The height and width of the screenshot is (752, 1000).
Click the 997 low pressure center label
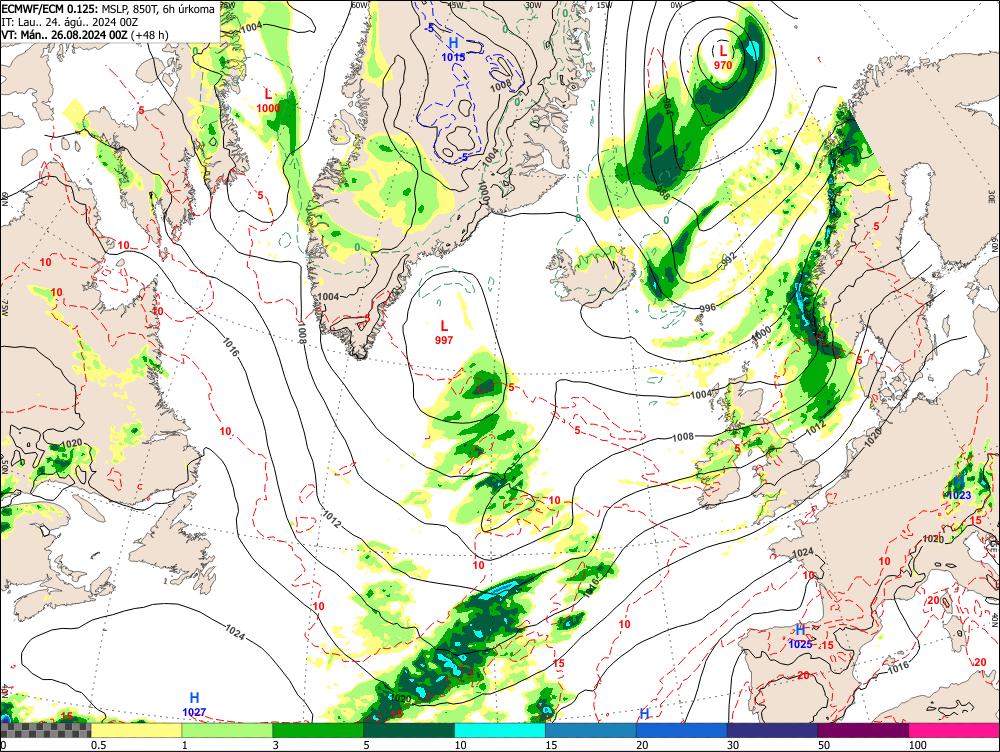pyautogui.click(x=444, y=333)
